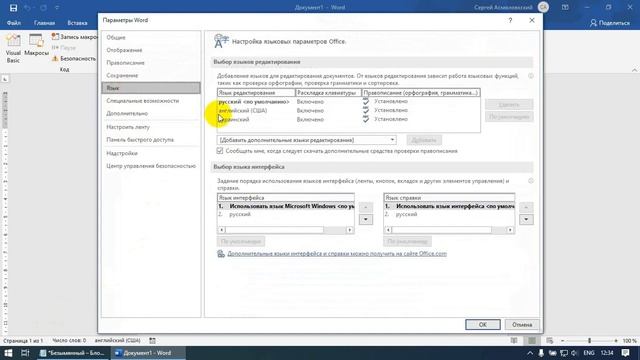Click zoom in plus on status bar
Viewport: 640px width, 360px height.
coord(616,340)
